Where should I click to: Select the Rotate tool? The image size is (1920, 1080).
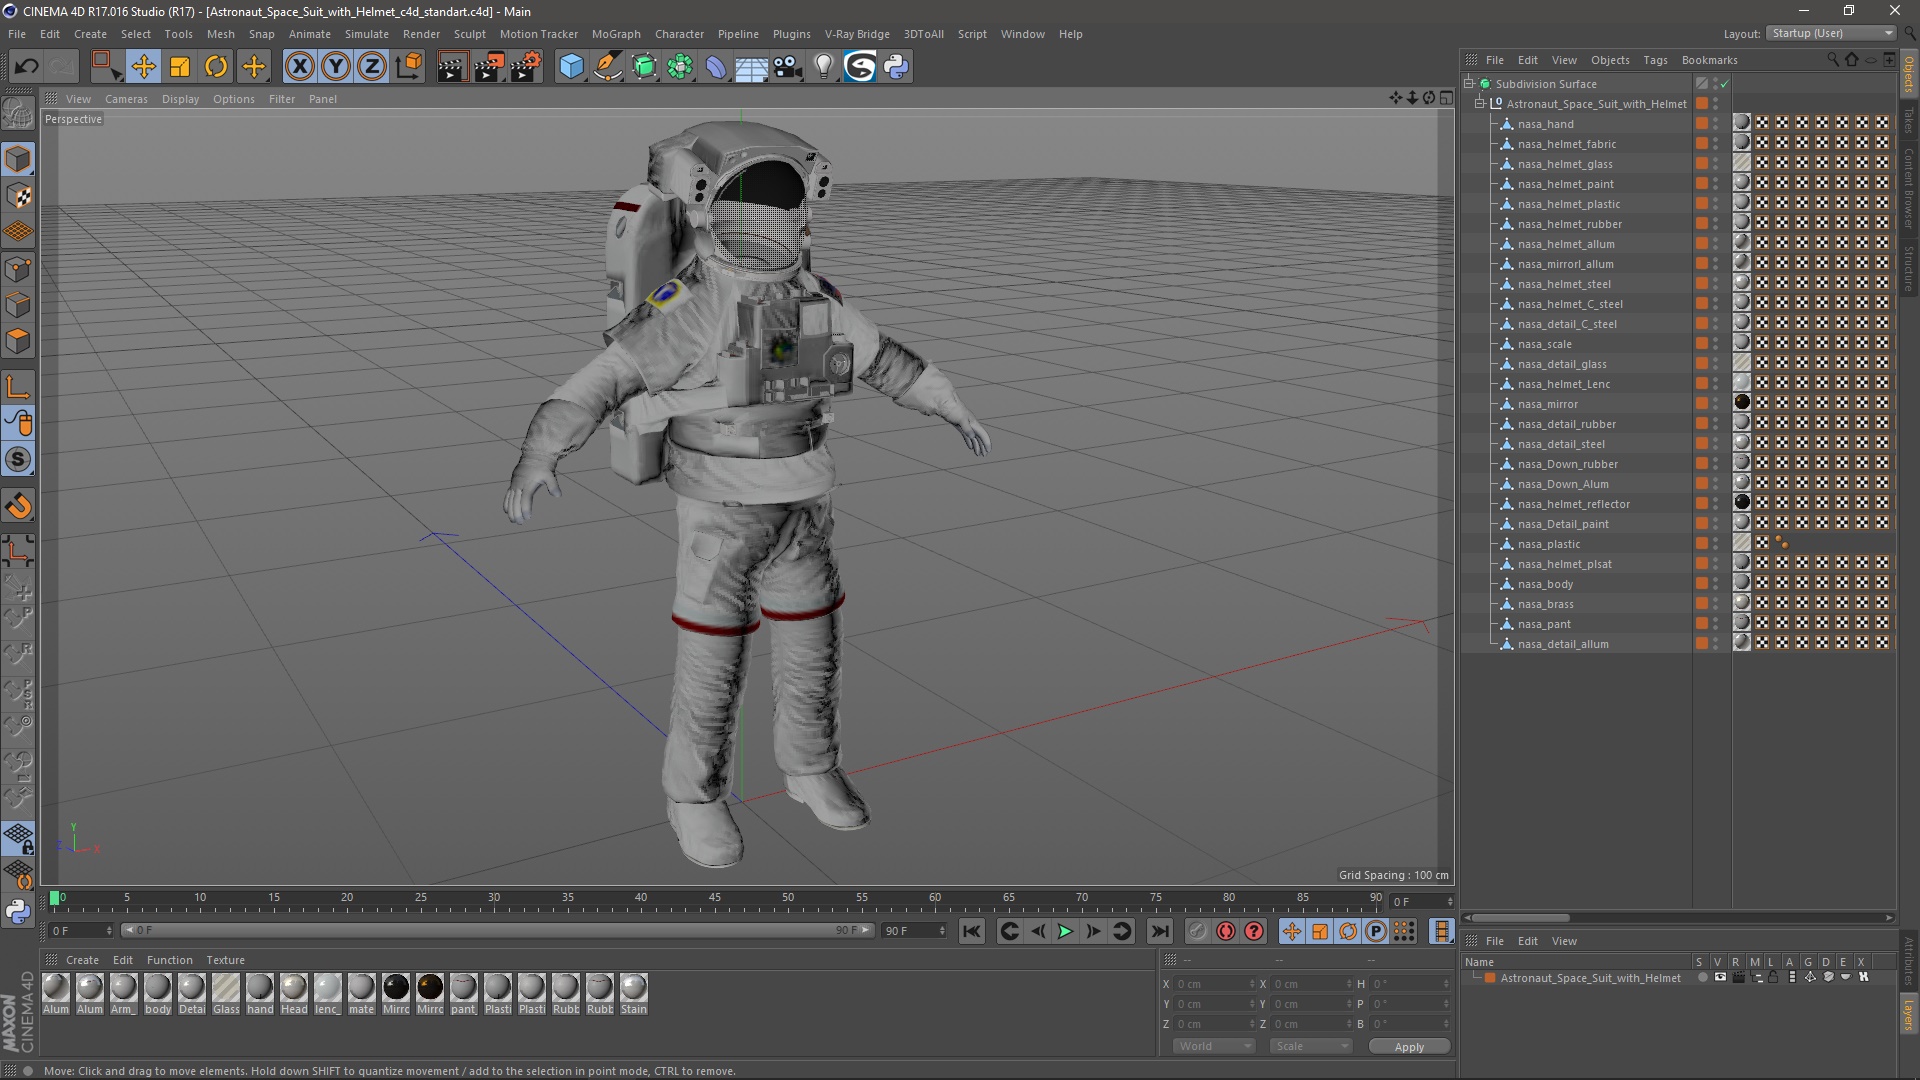click(216, 67)
